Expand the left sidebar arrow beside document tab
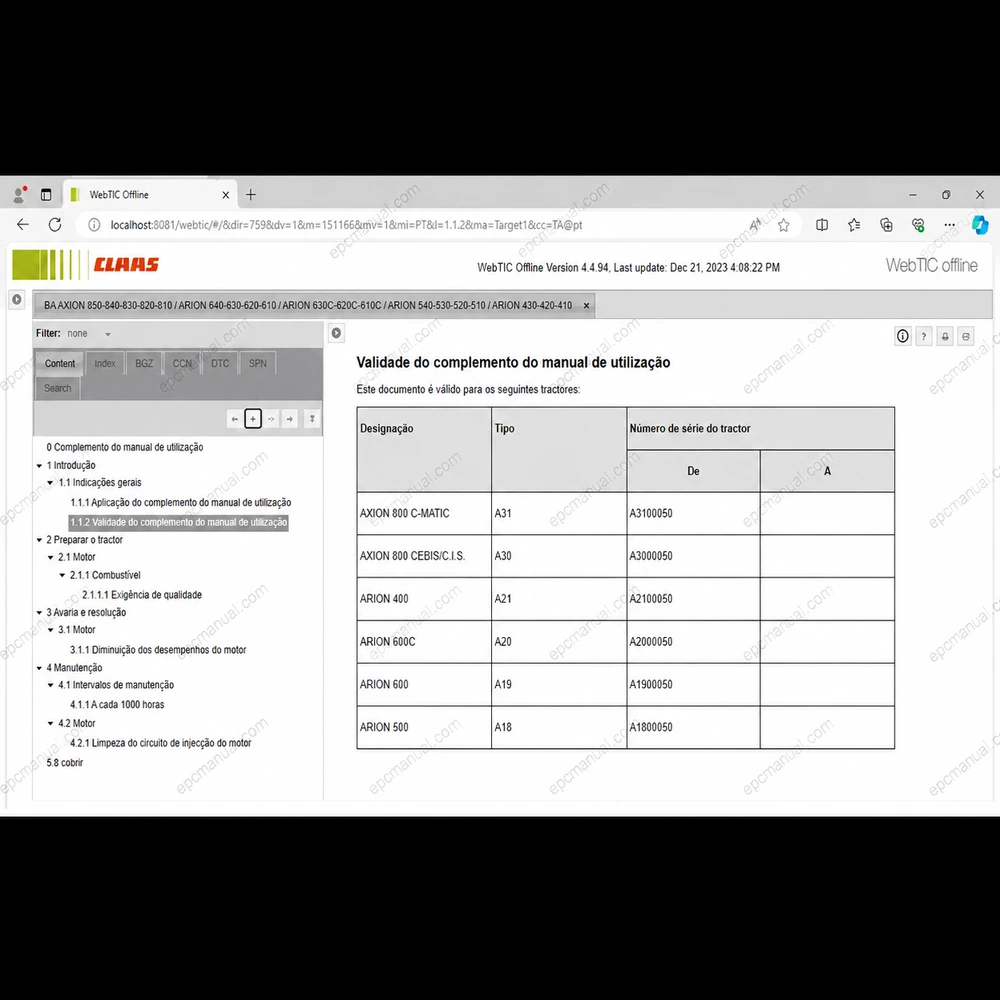The image size is (1000, 1000). click(x=17, y=299)
